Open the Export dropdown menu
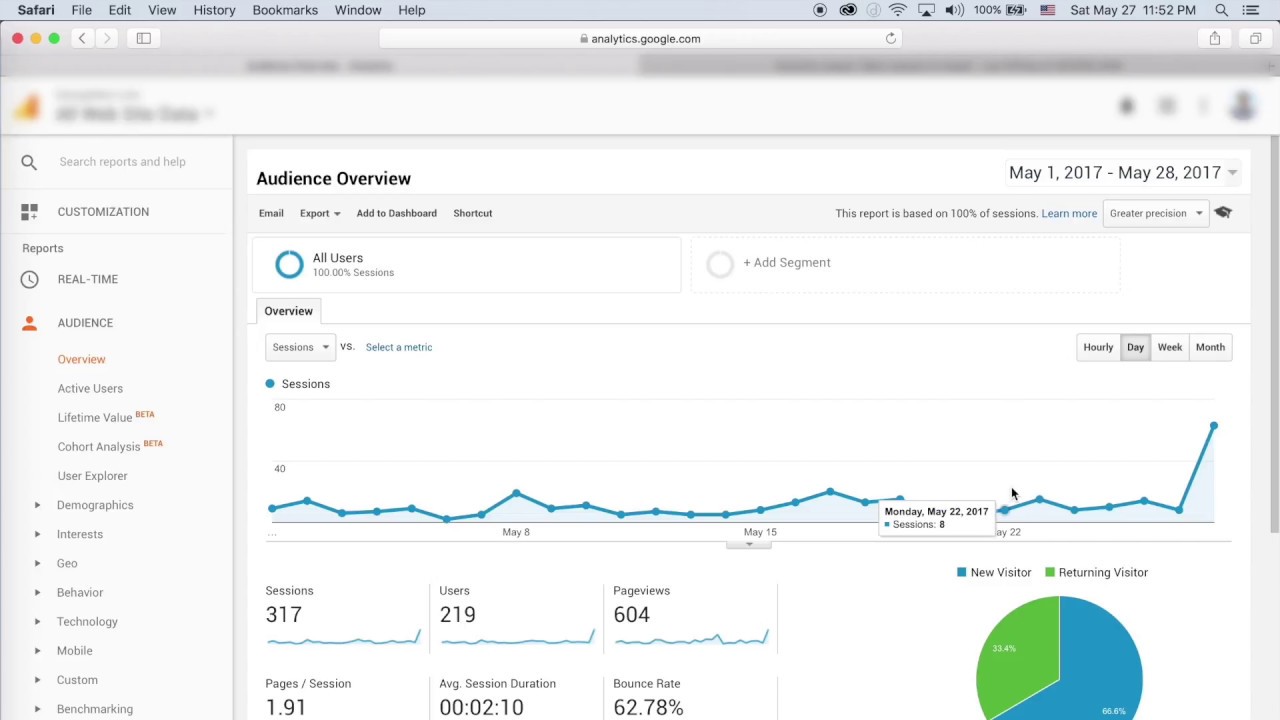 (x=320, y=213)
